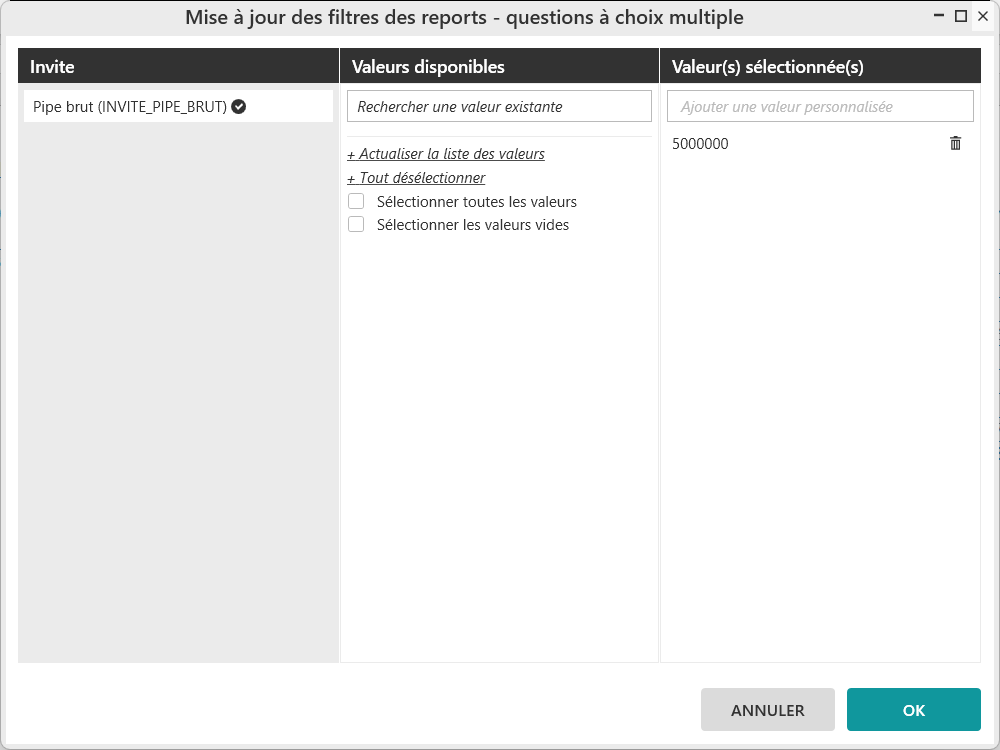Click the 'Valeurs disponibles' column header

coord(428,67)
